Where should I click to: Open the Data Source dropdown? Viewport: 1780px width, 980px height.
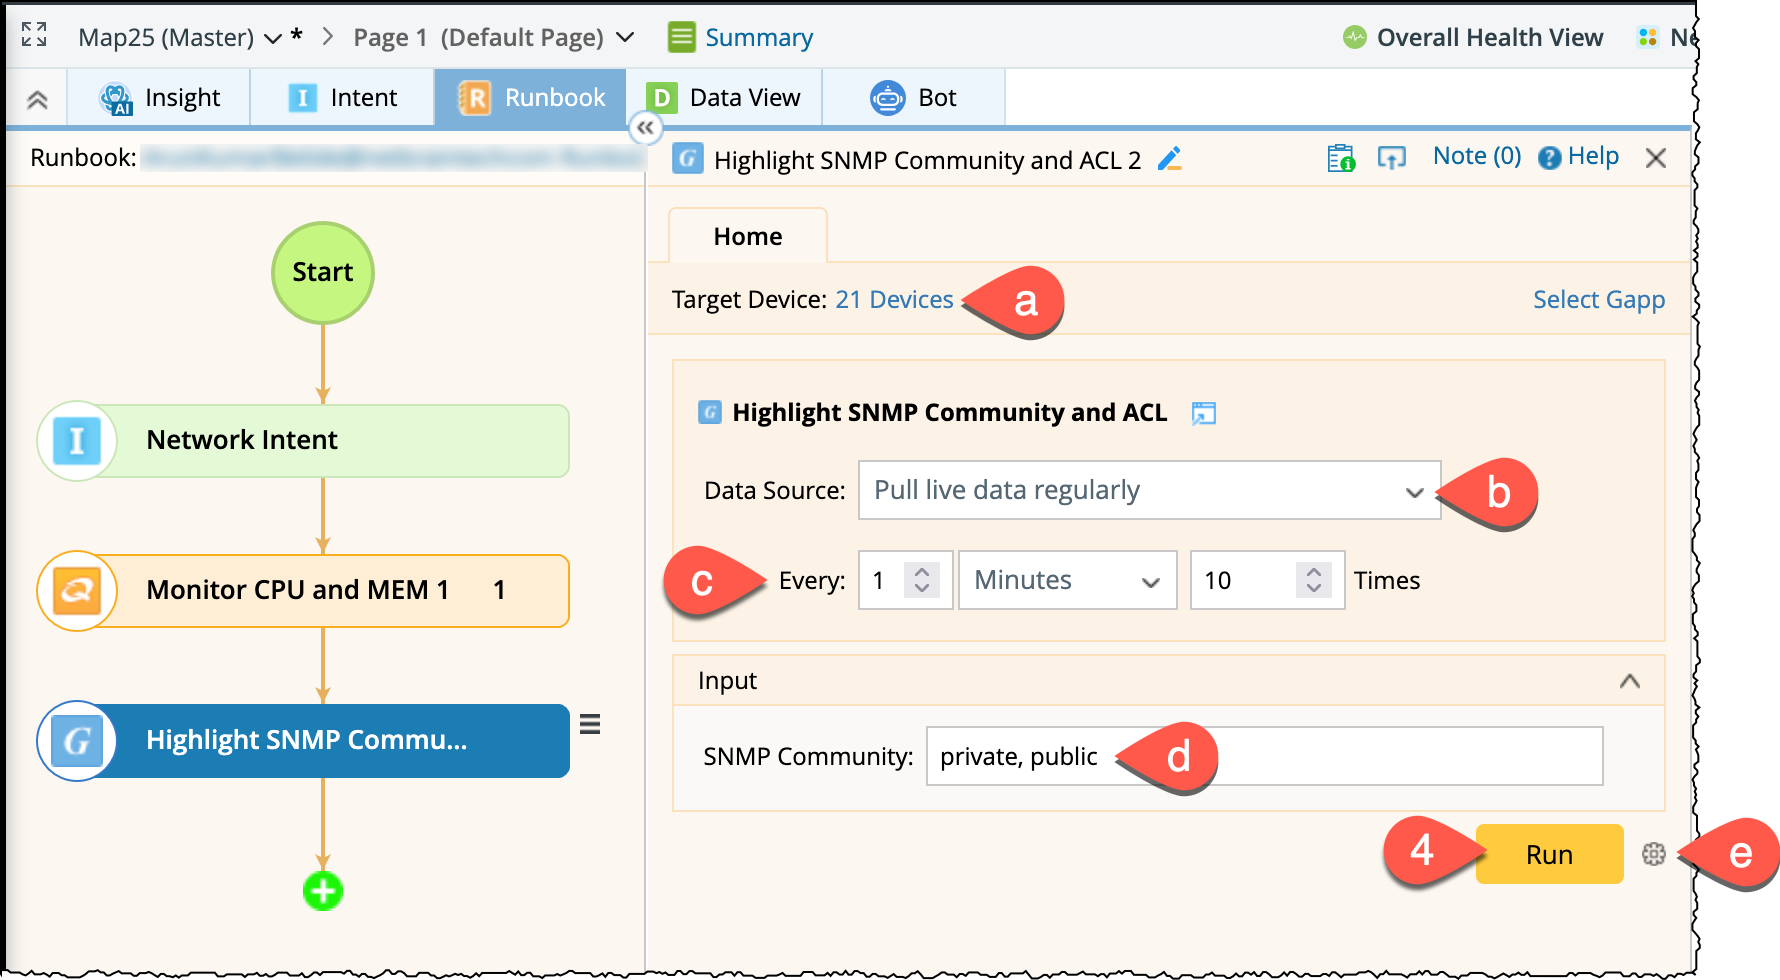[1149, 490]
